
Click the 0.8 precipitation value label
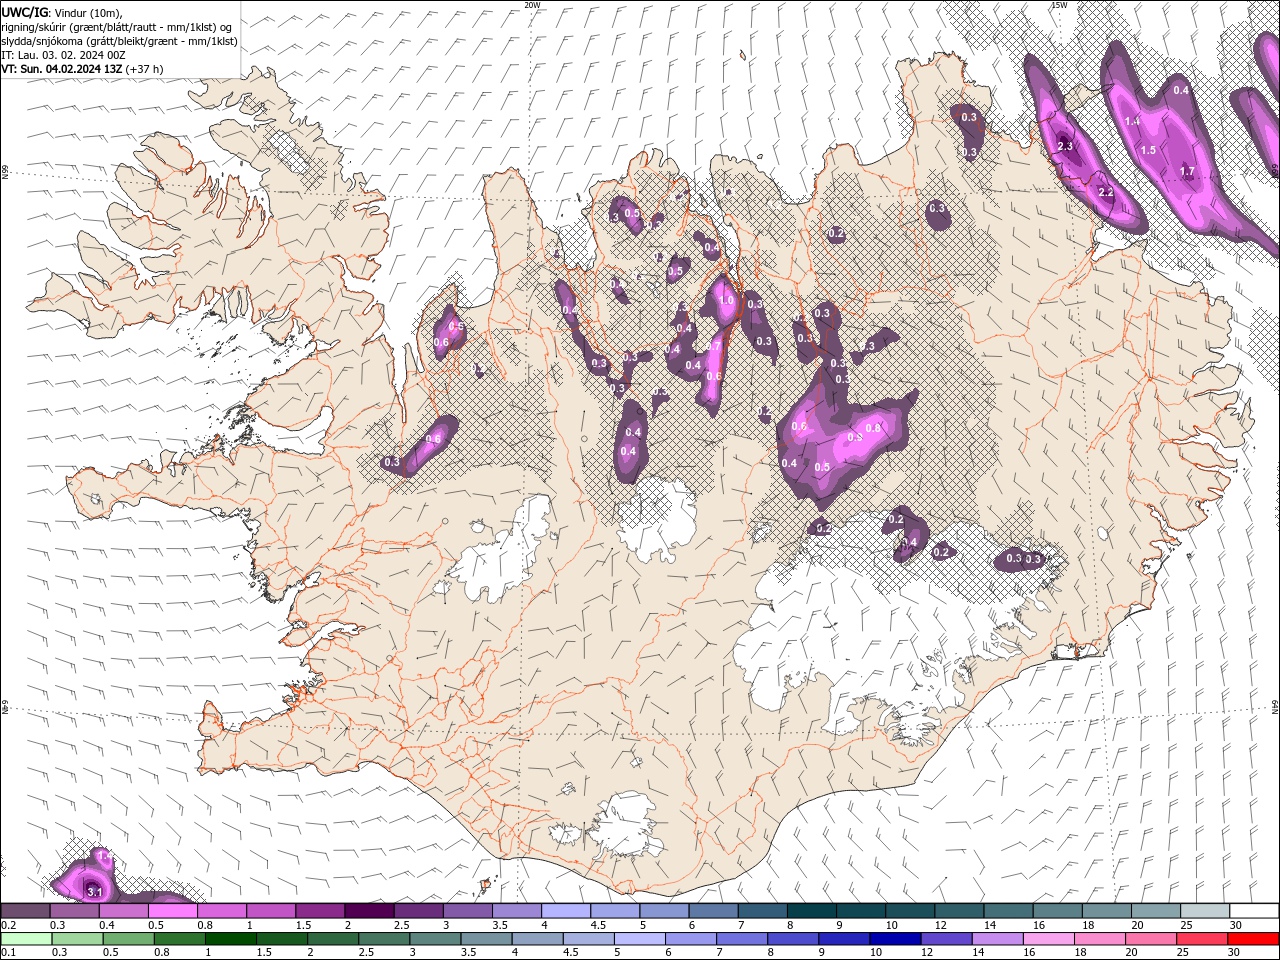(872, 428)
